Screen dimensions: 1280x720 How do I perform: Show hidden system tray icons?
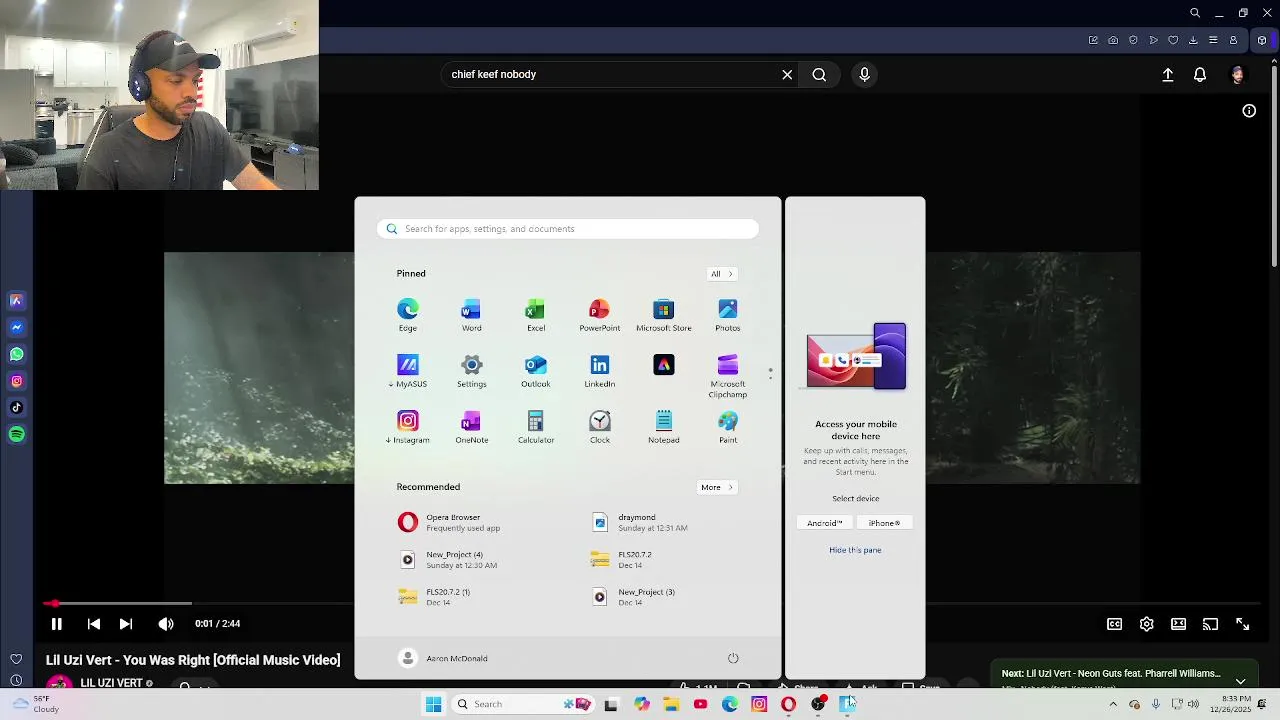click(1113, 704)
